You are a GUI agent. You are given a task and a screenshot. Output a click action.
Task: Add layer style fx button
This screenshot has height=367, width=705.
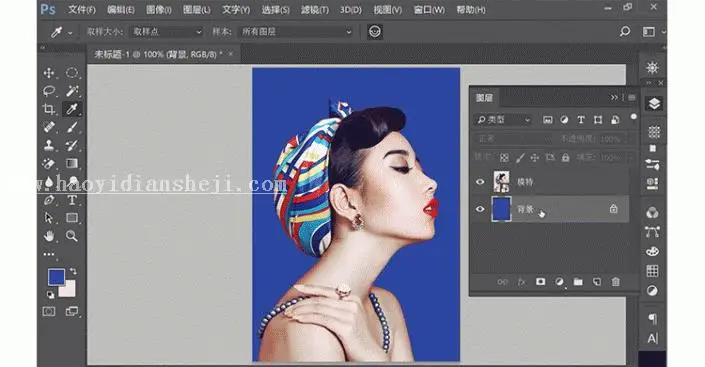point(522,282)
